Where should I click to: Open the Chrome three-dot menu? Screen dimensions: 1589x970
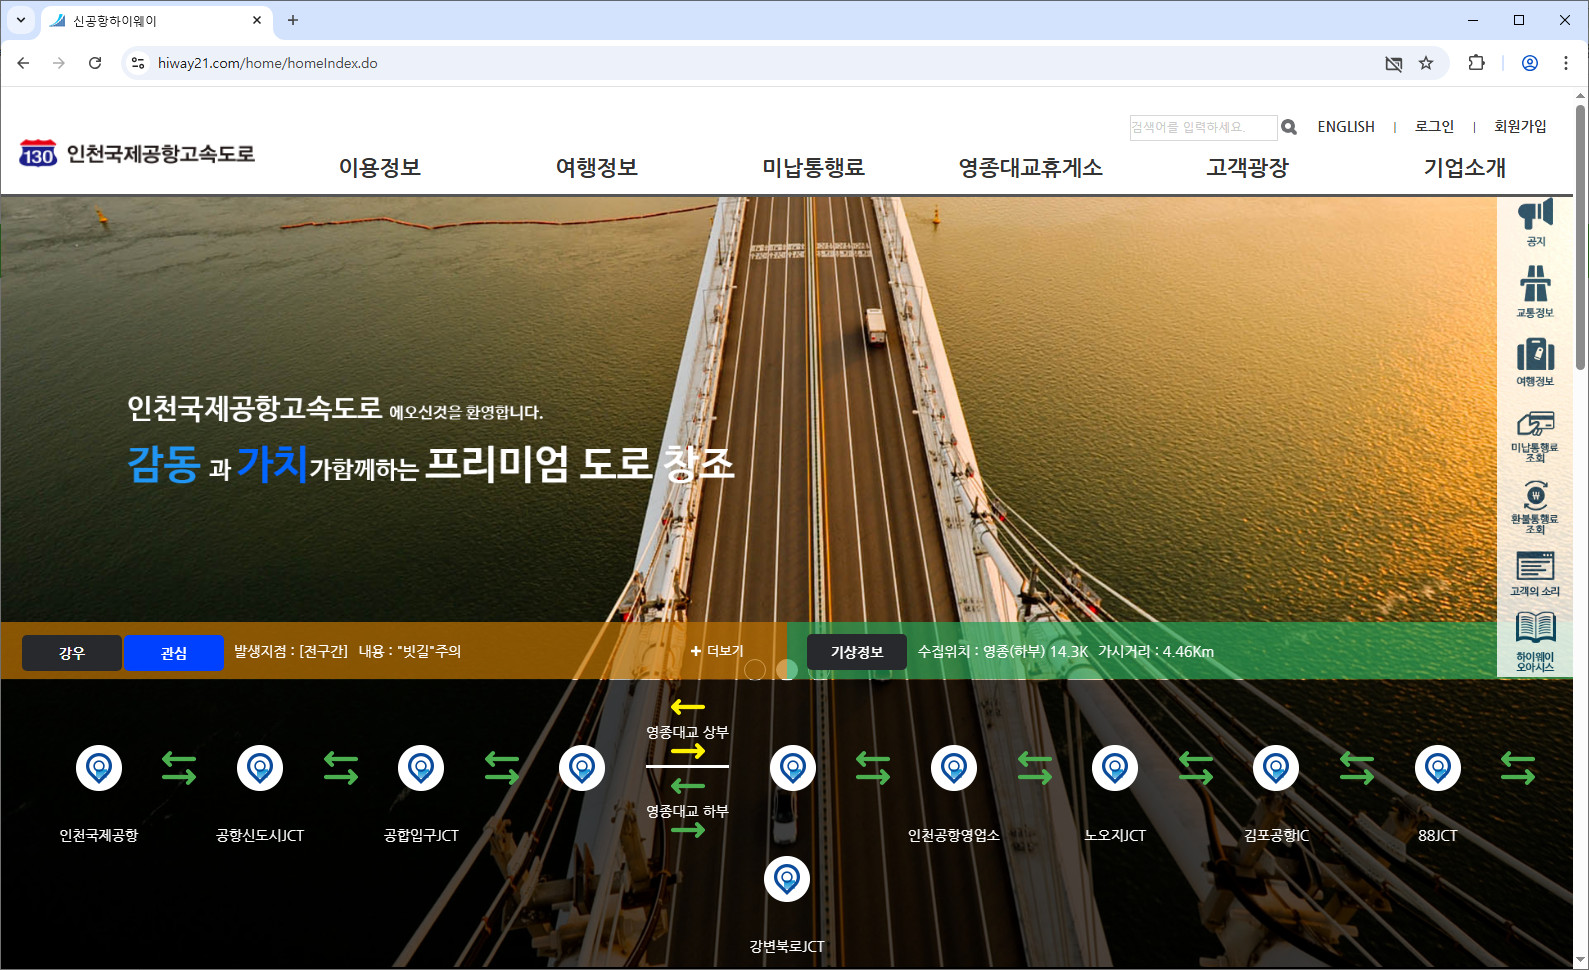click(1566, 63)
